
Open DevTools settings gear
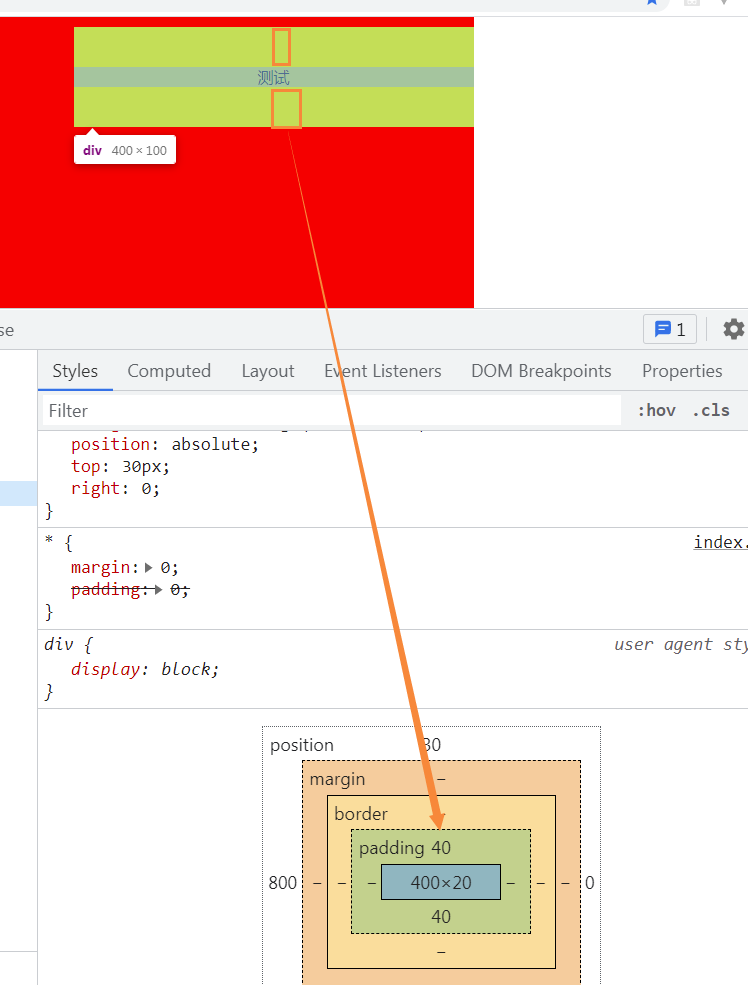733,329
